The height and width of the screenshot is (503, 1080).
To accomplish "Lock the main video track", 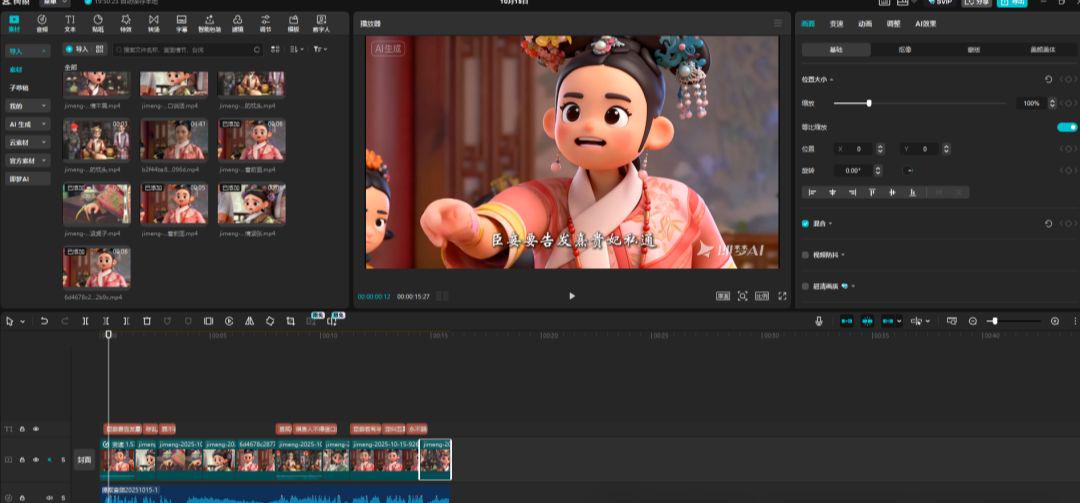I will pyautogui.click(x=22, y=460).
